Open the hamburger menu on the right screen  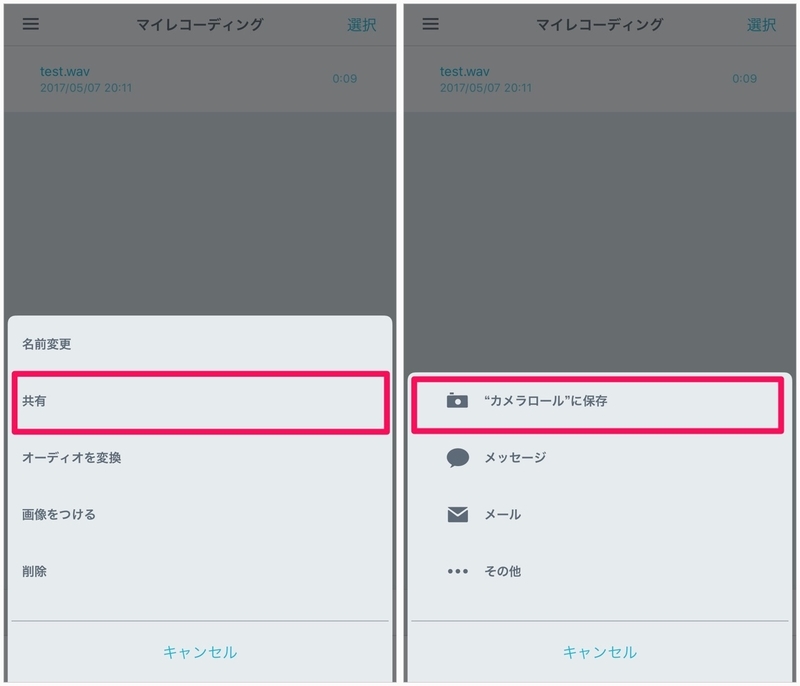[431, 24]
